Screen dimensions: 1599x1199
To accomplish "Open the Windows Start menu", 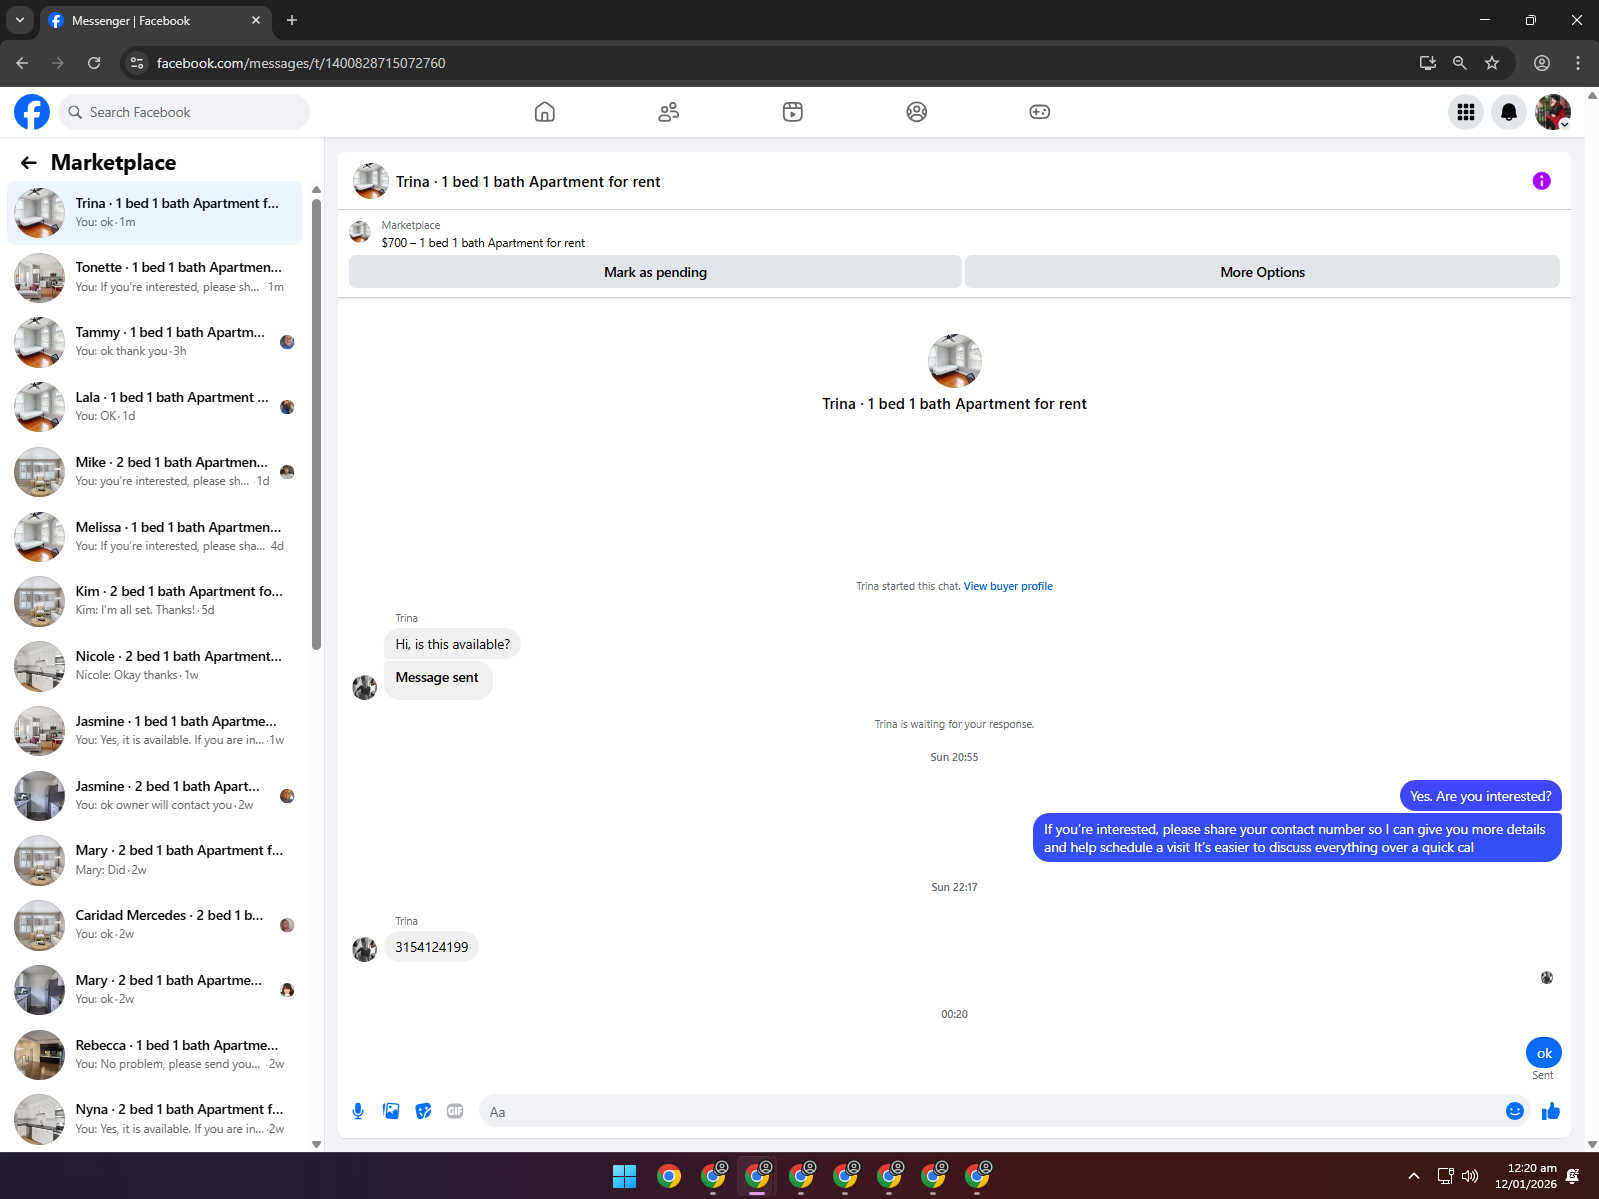I will coord(624,1176).
